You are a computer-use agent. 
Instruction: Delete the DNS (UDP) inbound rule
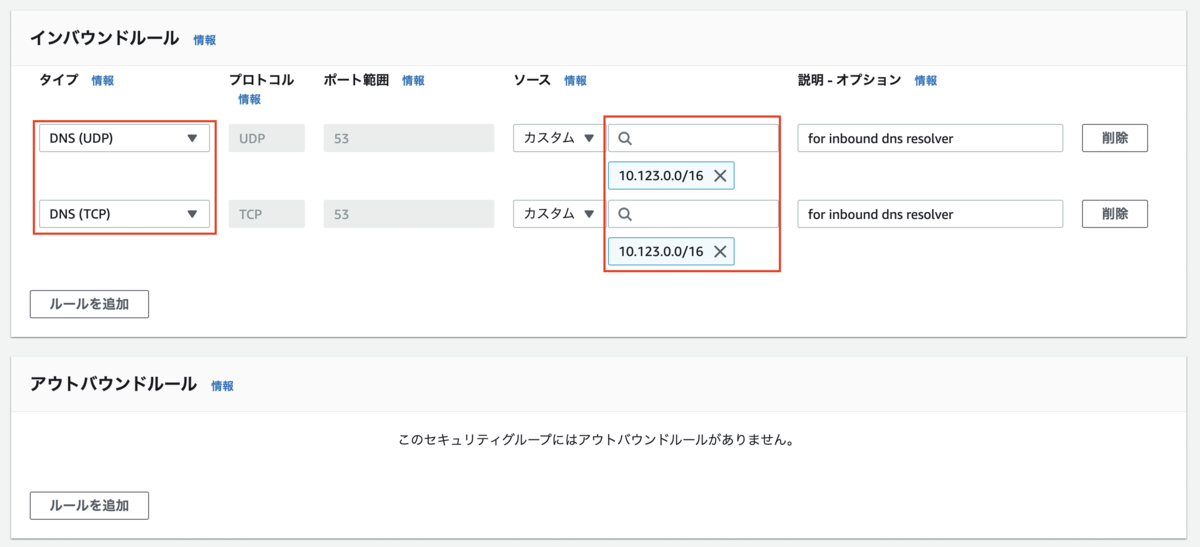pos(1114,138)
